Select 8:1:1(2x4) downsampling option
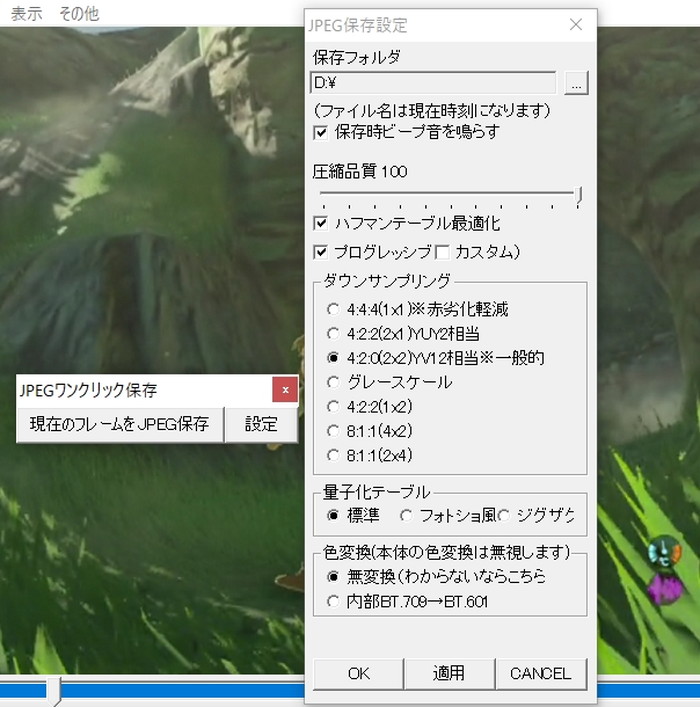This screenshot has width=700, height=707. pos(369,455)
